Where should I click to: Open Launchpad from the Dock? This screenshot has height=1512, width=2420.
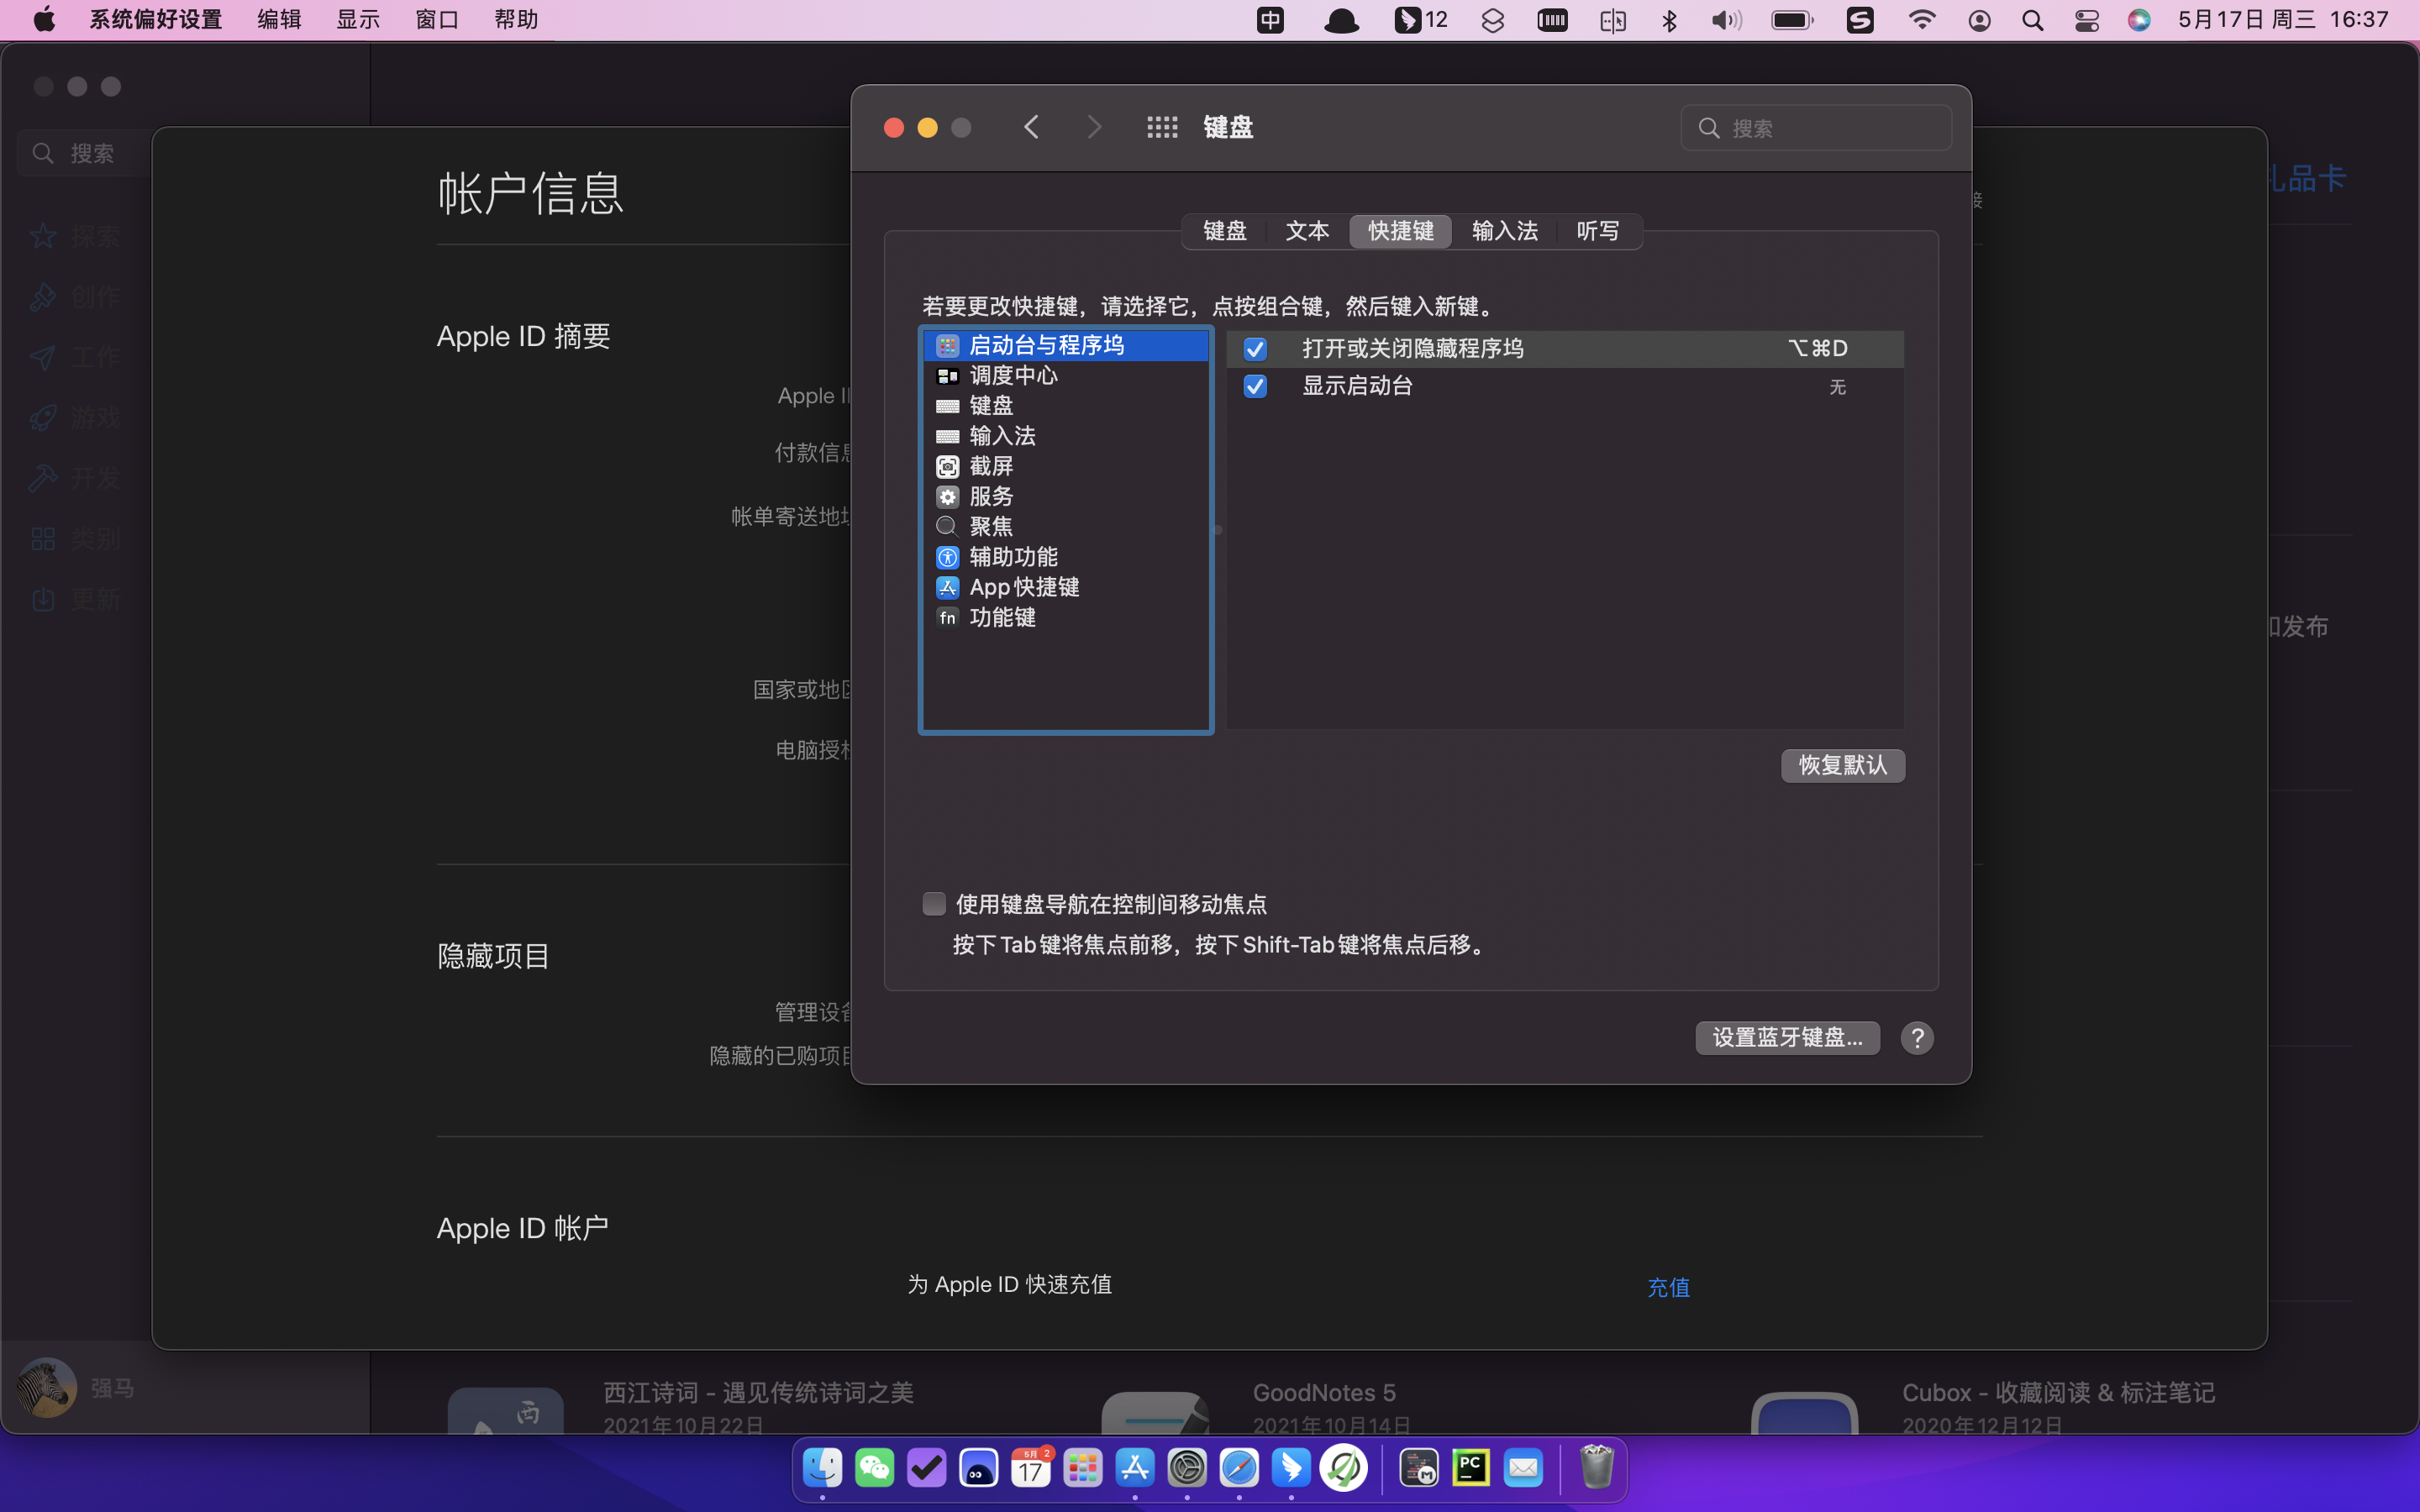click(1083, 1468)
